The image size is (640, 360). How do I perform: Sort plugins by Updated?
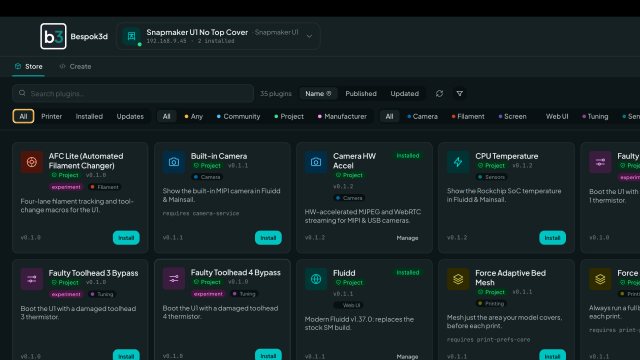coord(404,93)
